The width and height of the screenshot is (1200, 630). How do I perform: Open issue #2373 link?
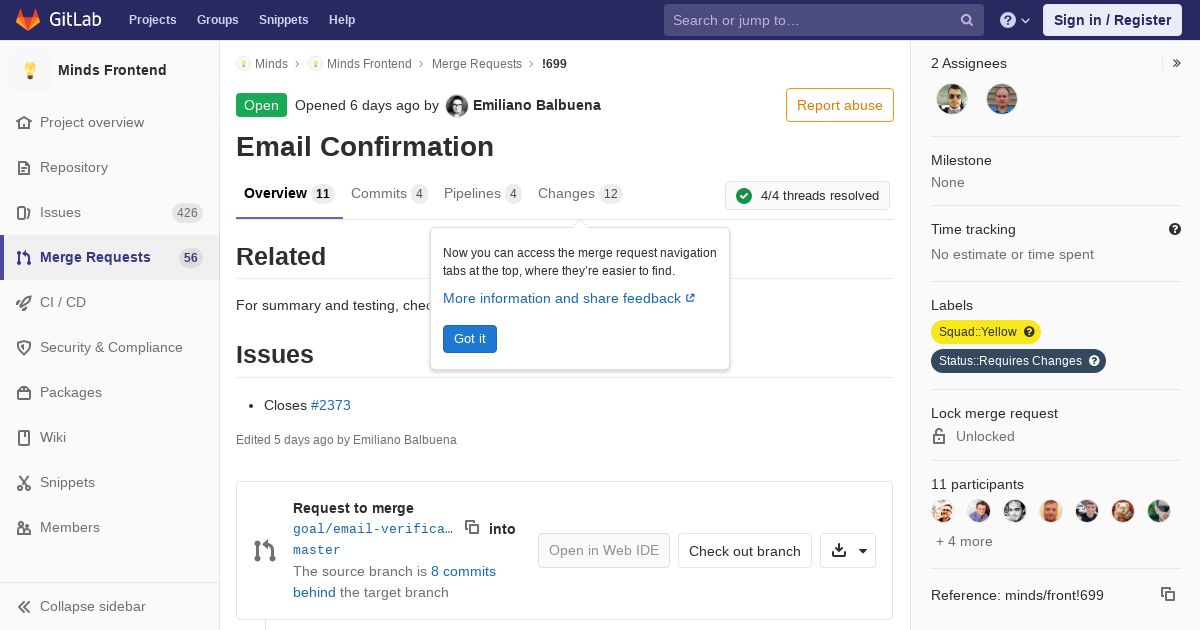330,405
